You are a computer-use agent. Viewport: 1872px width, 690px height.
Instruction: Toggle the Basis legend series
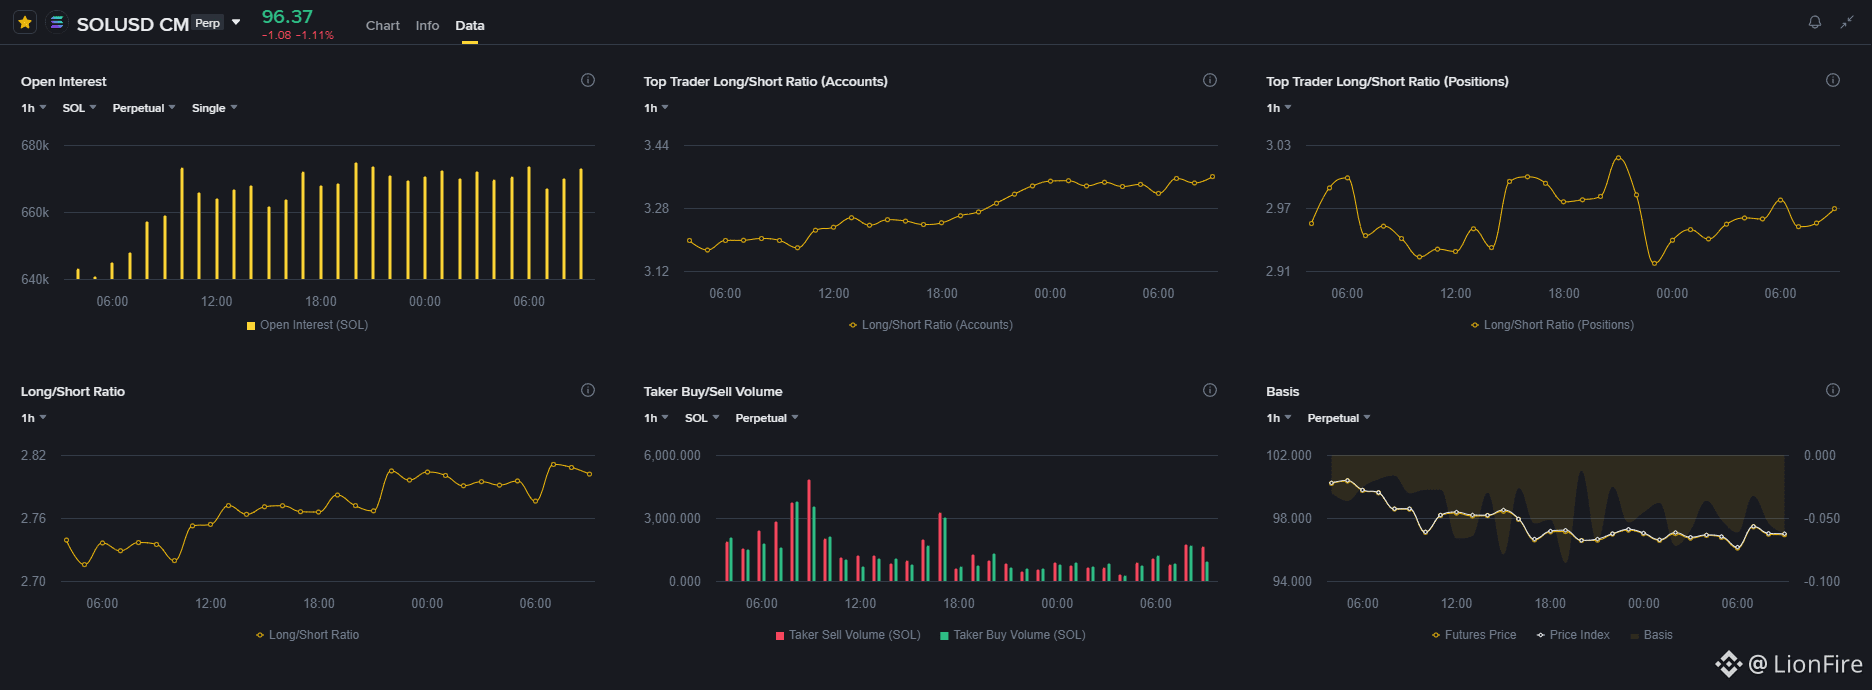(x=1651, y=635)
